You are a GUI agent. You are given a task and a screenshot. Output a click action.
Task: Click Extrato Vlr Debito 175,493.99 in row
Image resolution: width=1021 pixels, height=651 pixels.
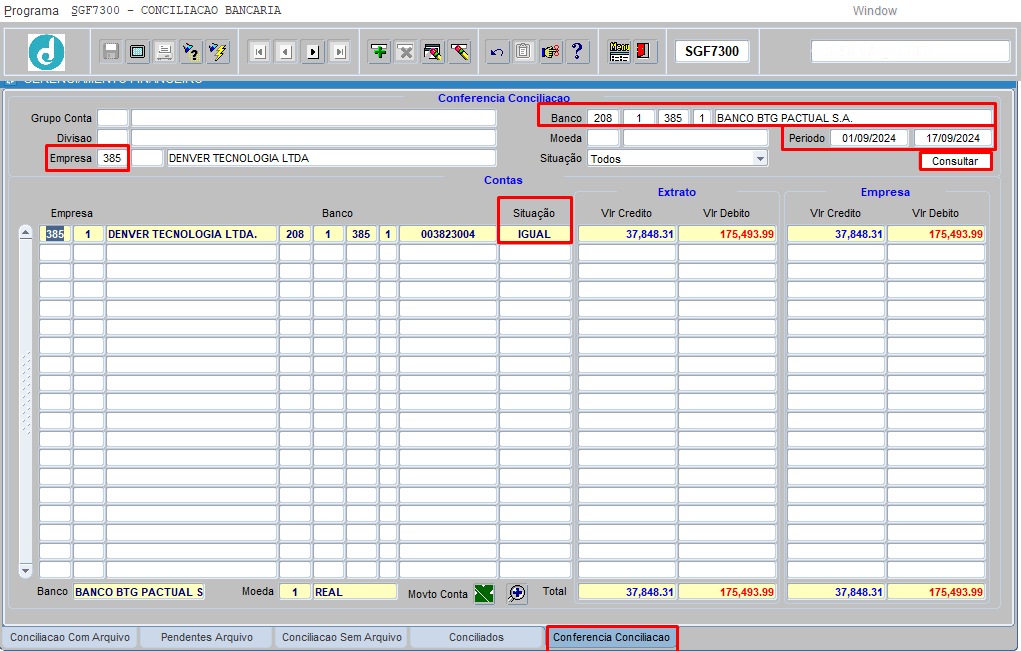pyautogui.click(x=727, y=234)
